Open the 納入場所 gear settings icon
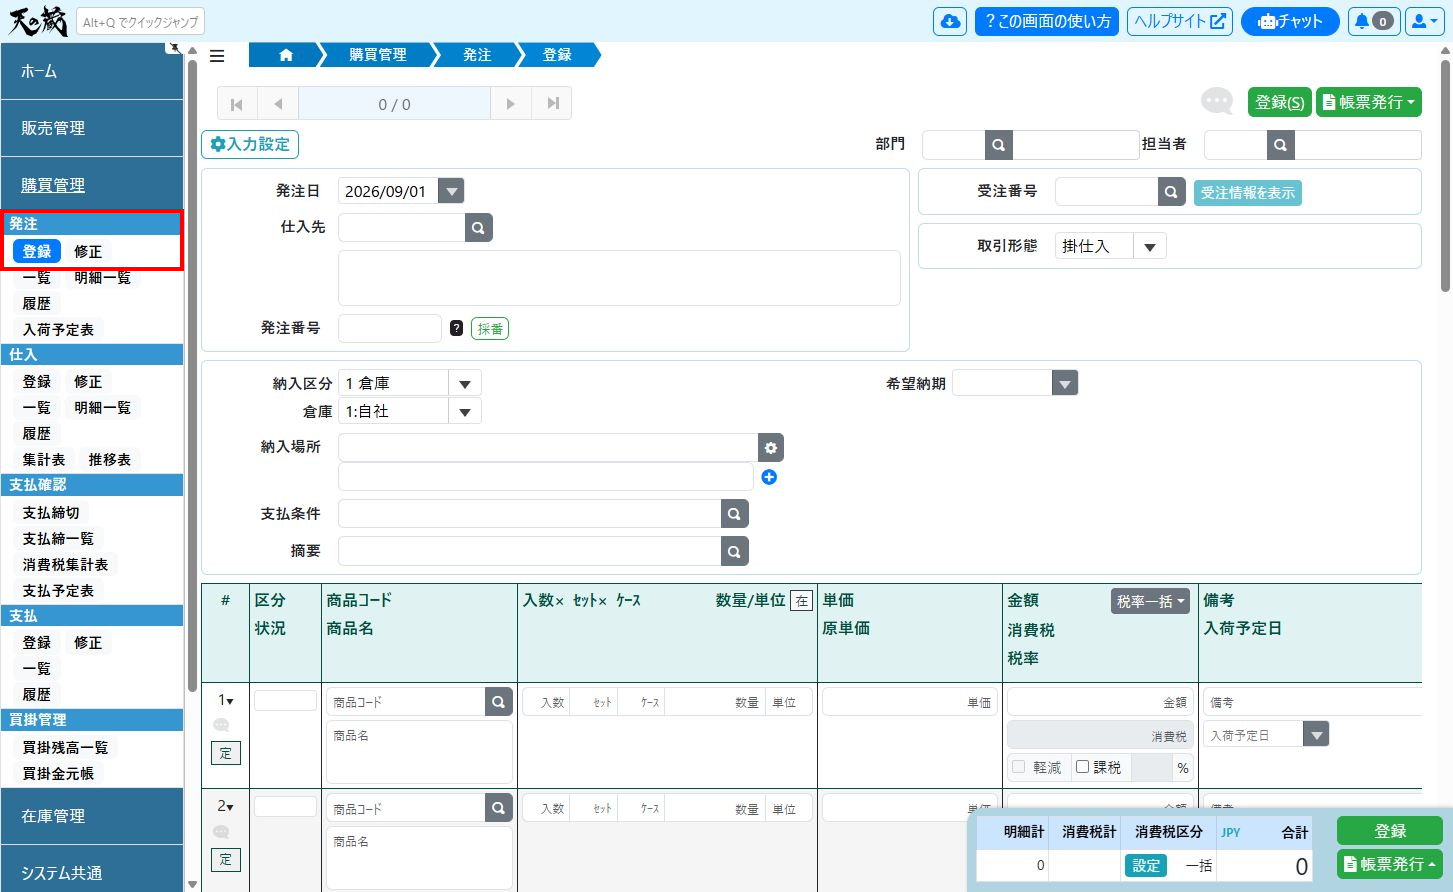 point(770,448)
